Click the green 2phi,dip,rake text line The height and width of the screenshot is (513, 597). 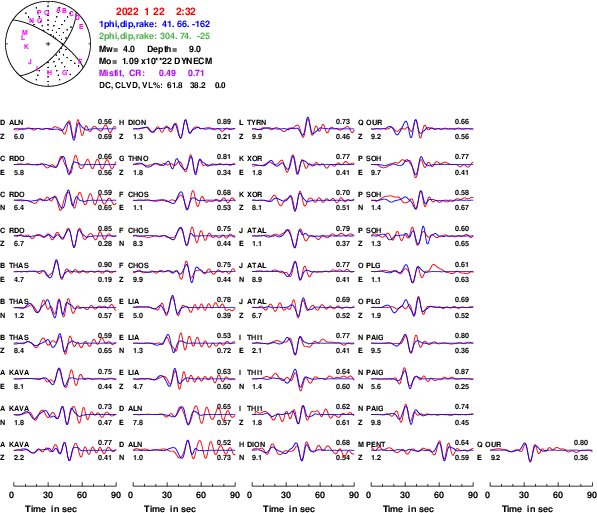[154, 36]
